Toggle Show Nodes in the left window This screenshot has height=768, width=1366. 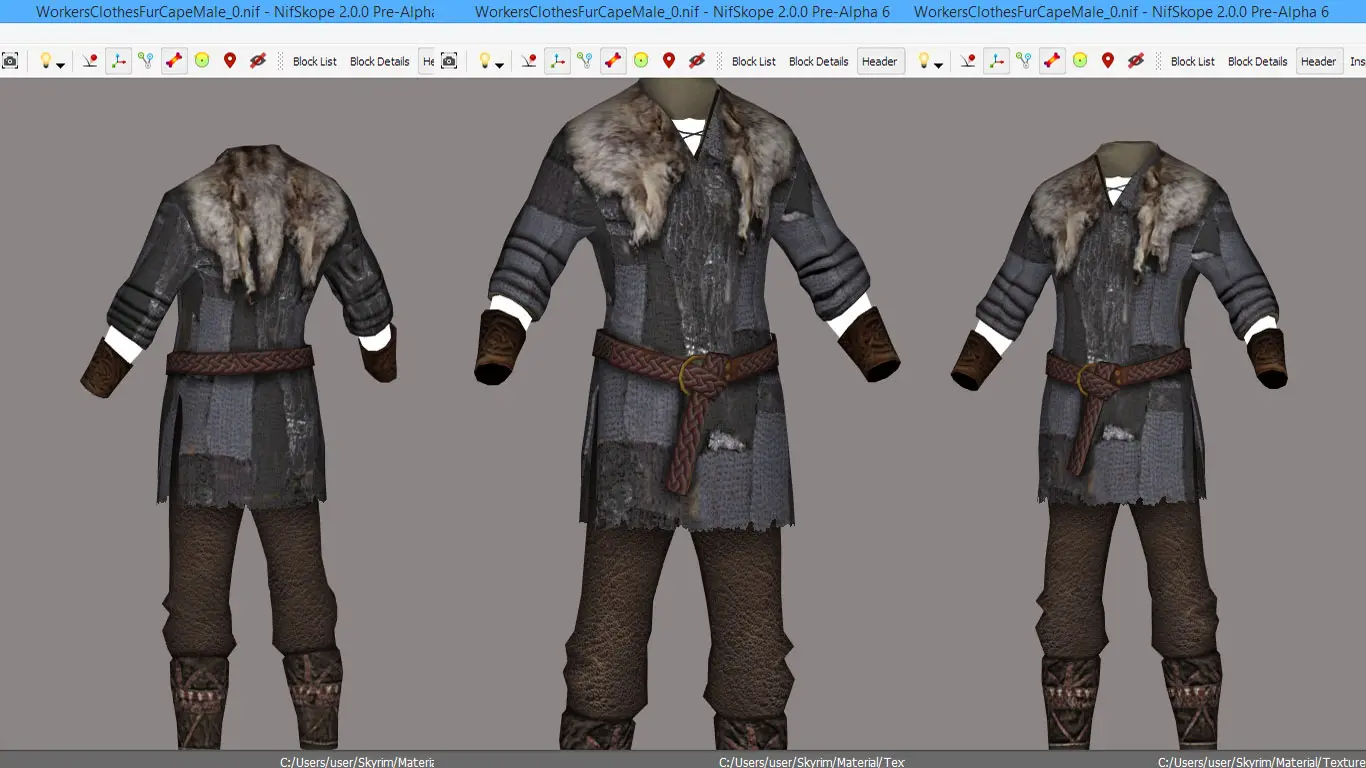(x=146, y=61)
